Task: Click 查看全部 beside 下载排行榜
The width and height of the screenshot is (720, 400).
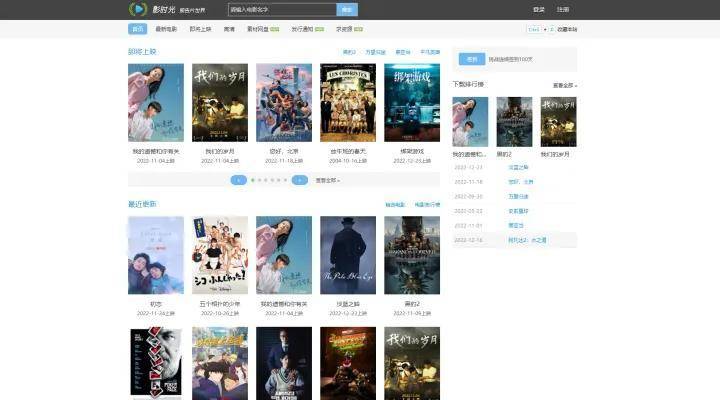Action: coord(565,85)
